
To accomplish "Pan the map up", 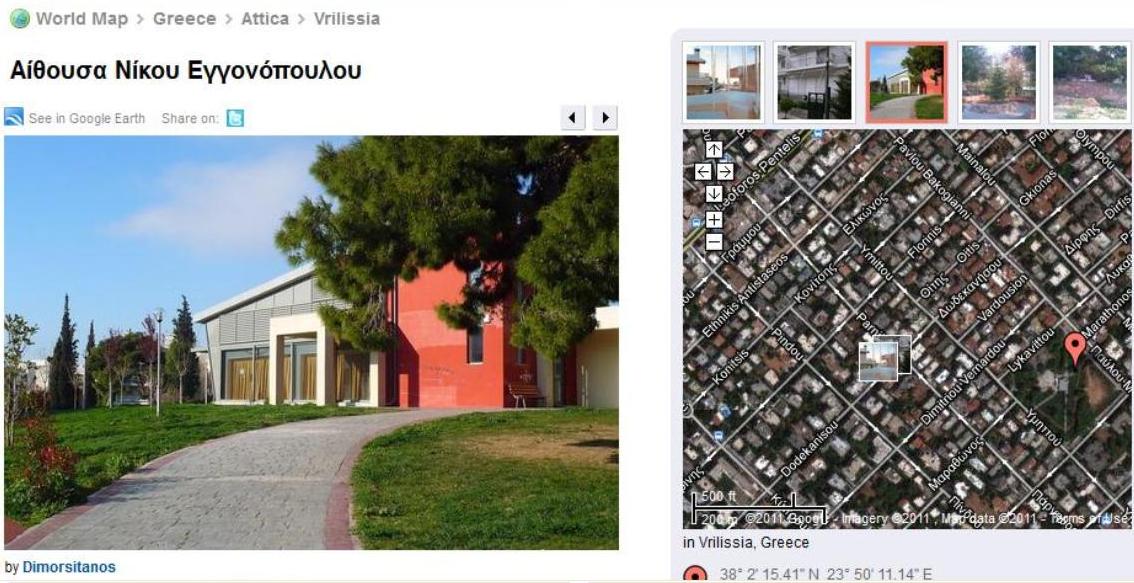I will click(x=714, y=150).
